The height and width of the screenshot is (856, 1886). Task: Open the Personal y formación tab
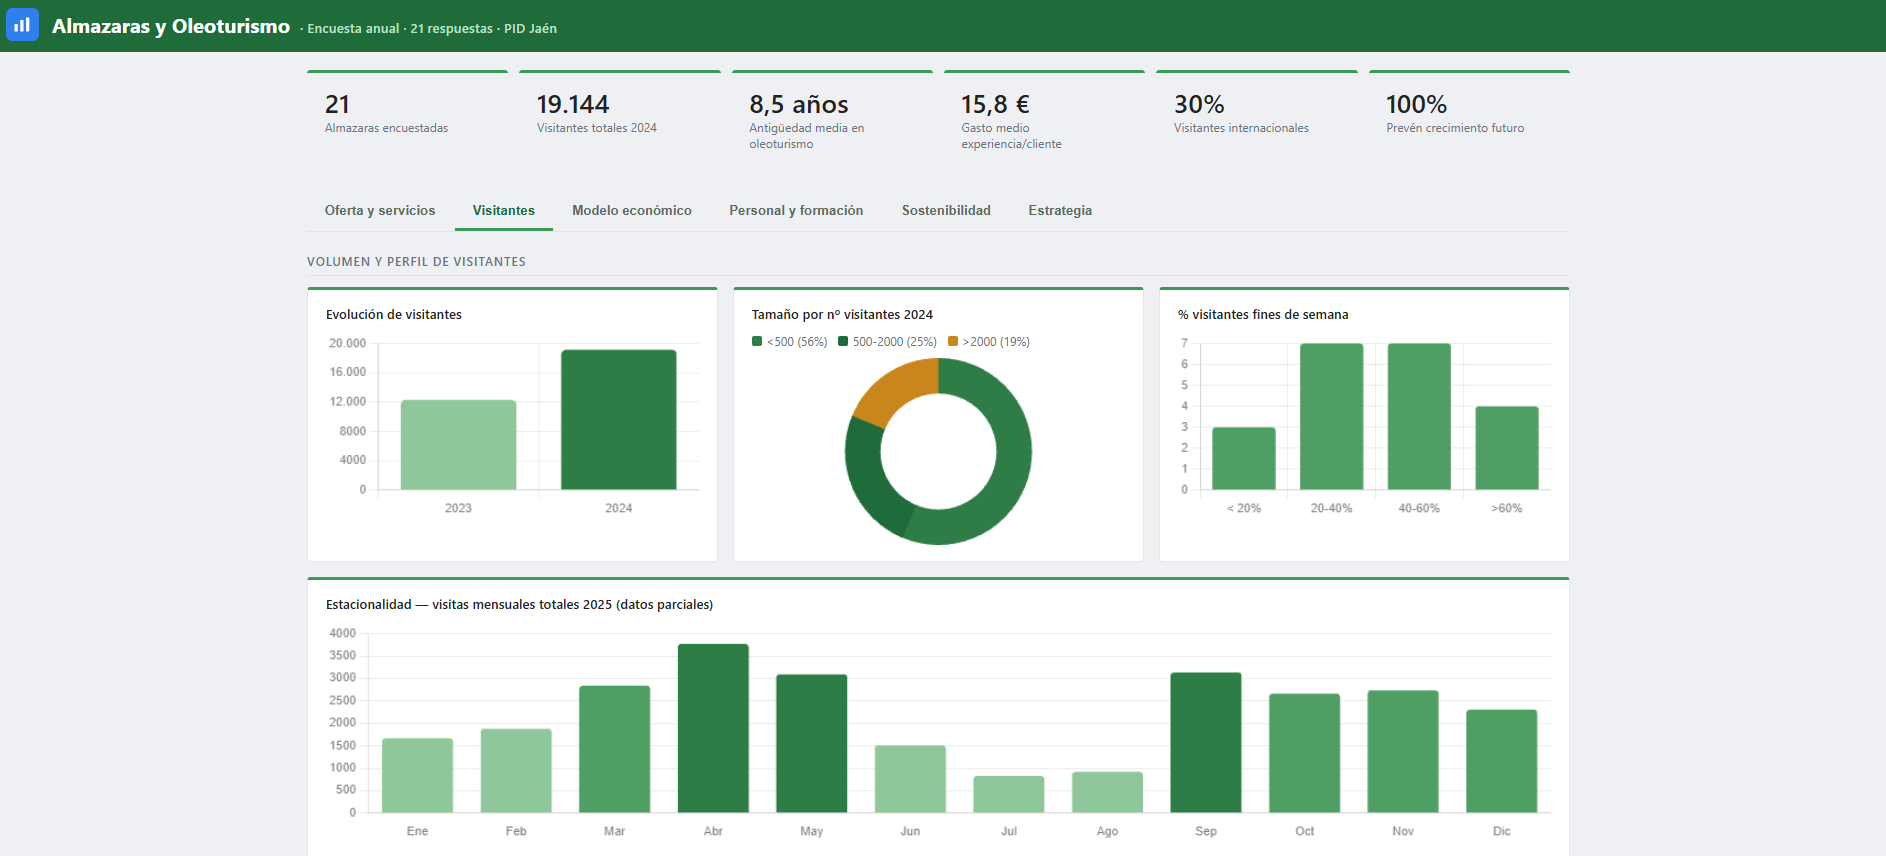[796, 210]
